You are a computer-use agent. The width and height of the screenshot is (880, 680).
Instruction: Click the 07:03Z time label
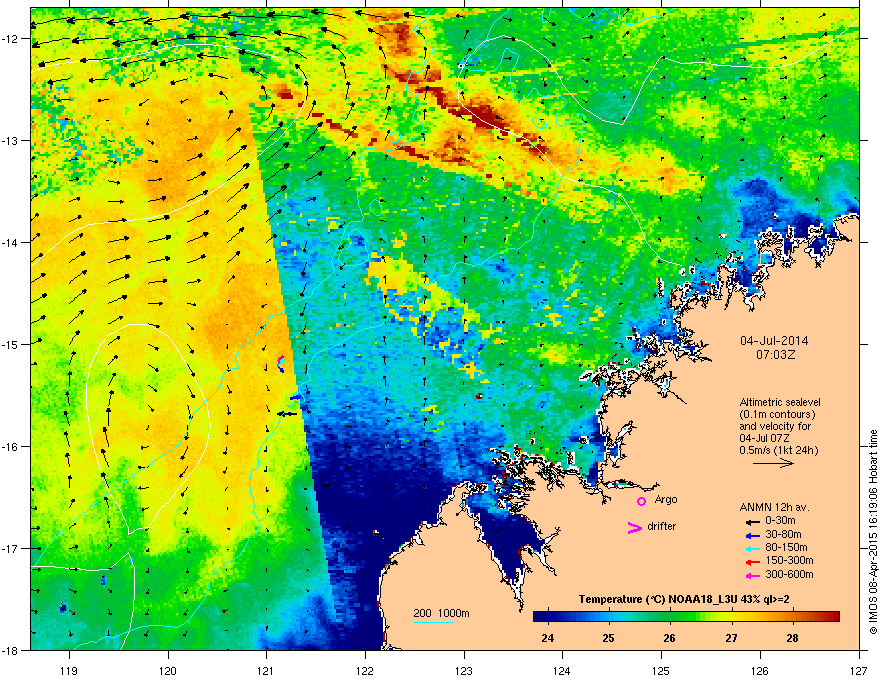click(775, 355)
